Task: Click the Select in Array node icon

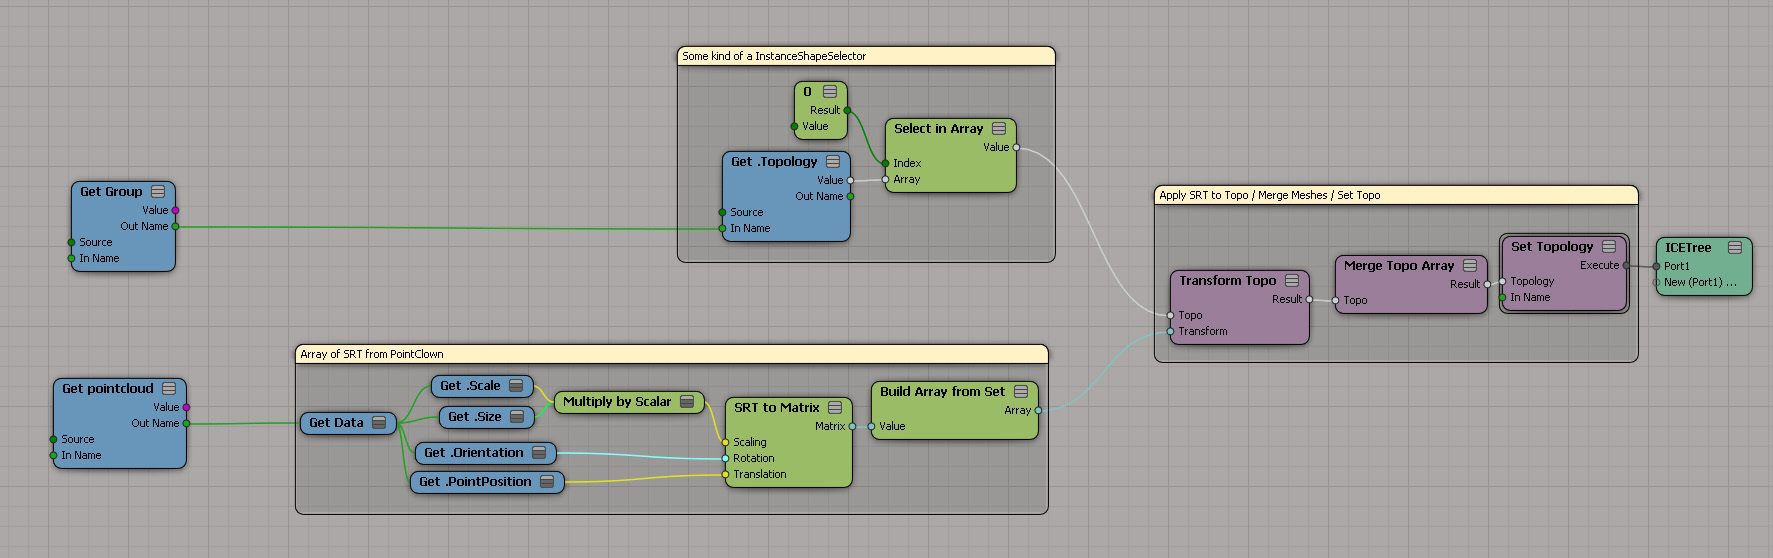Action: coord(999,128)
